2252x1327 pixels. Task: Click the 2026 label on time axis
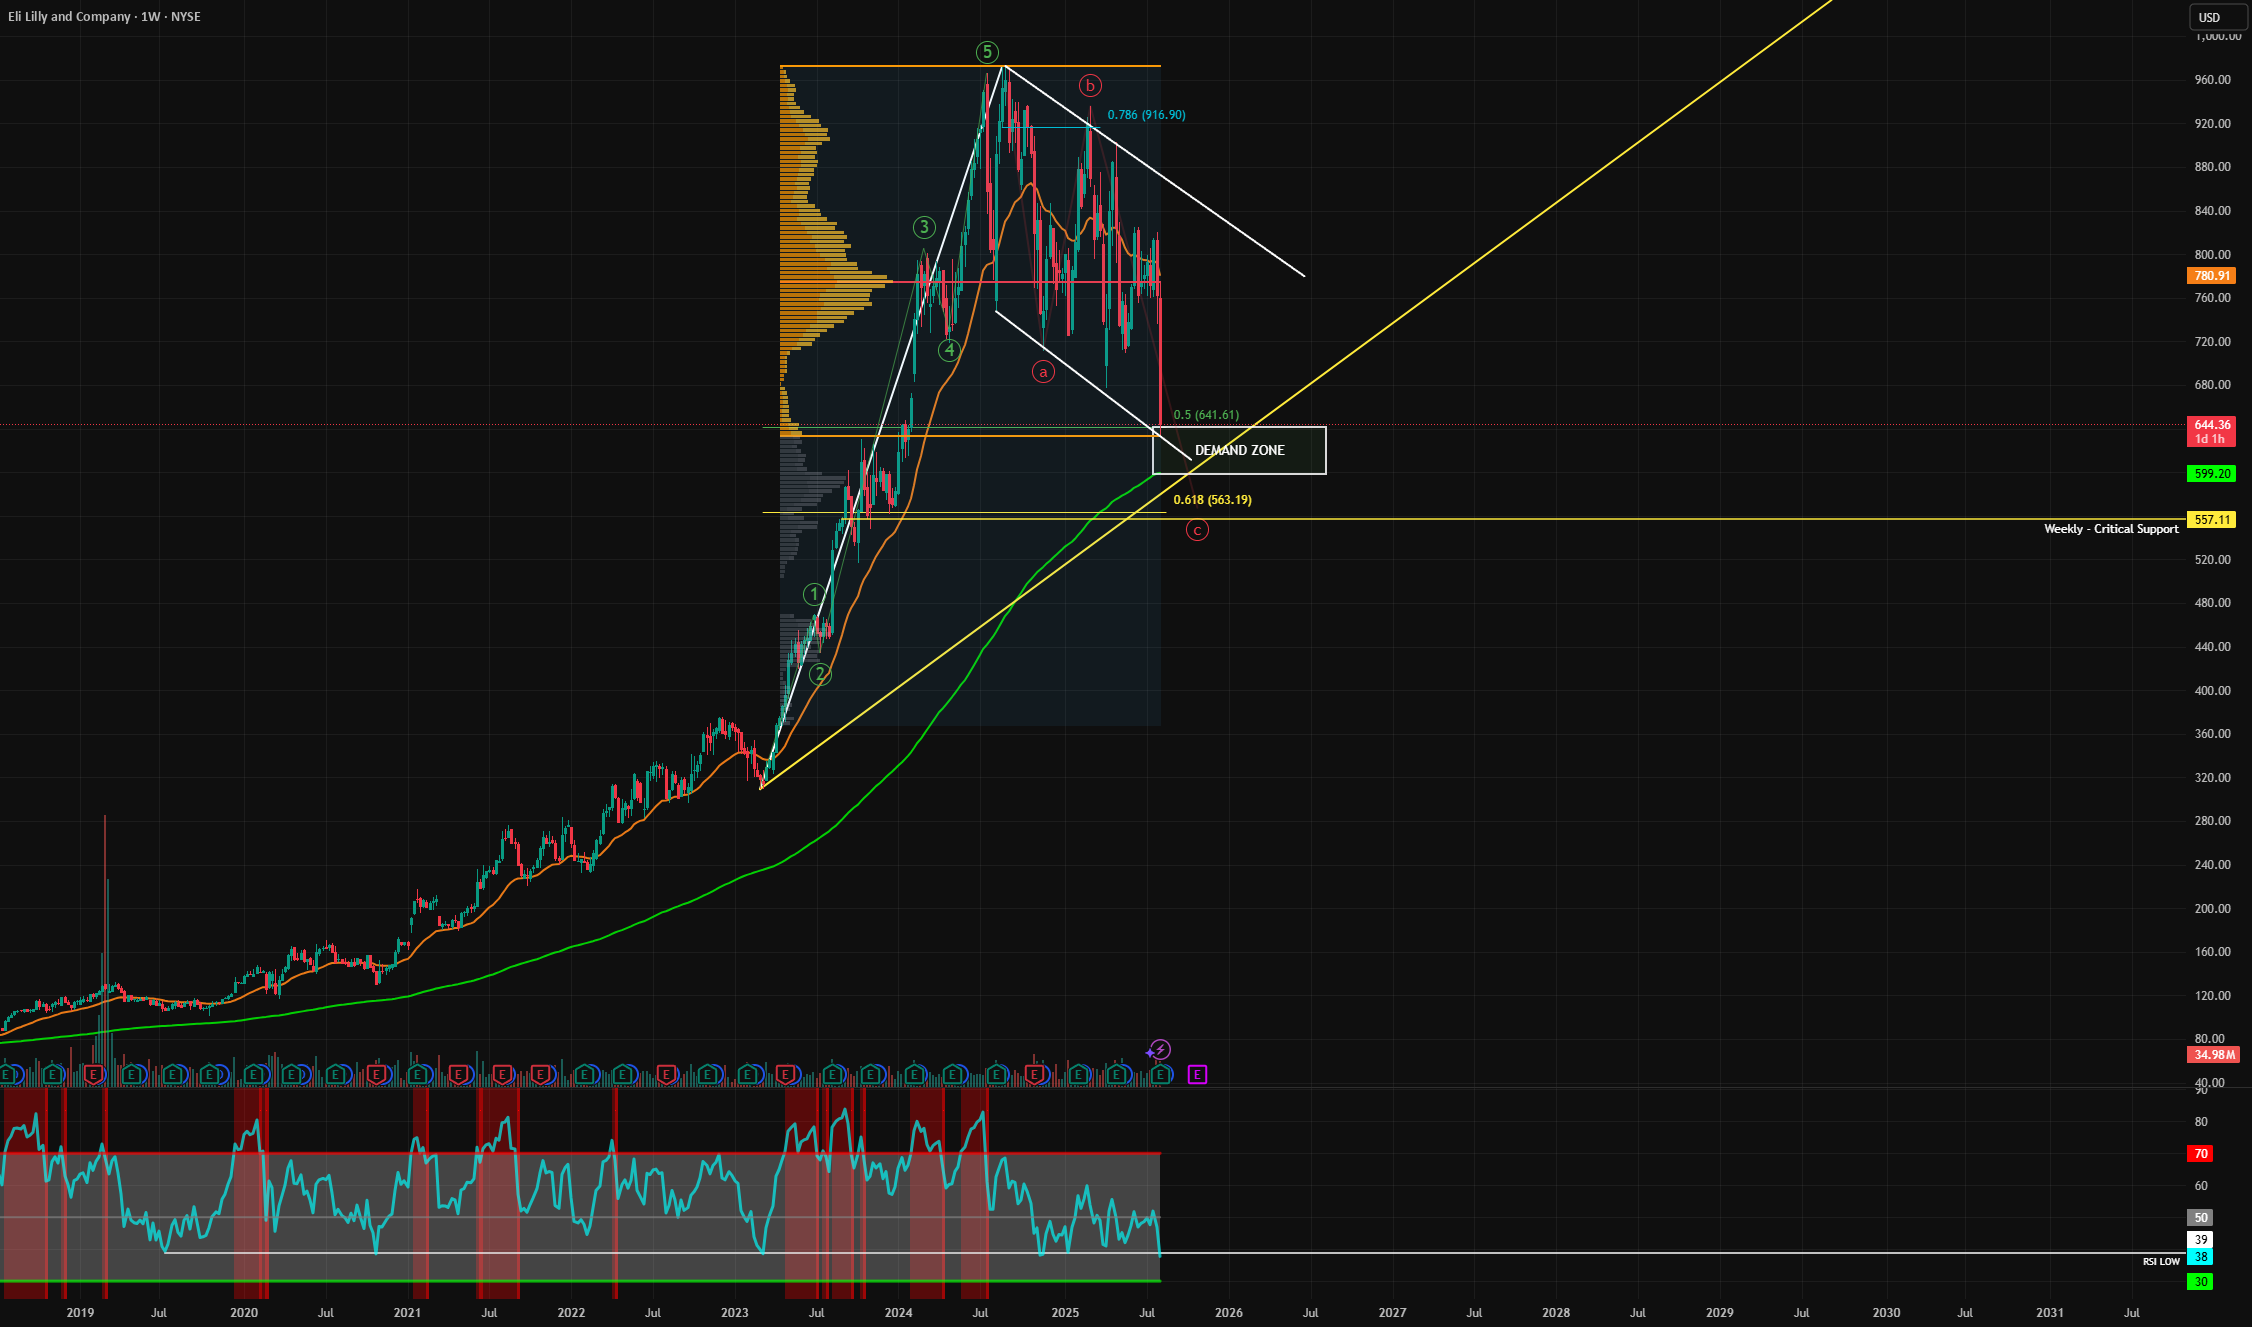coord(1229,1313)
